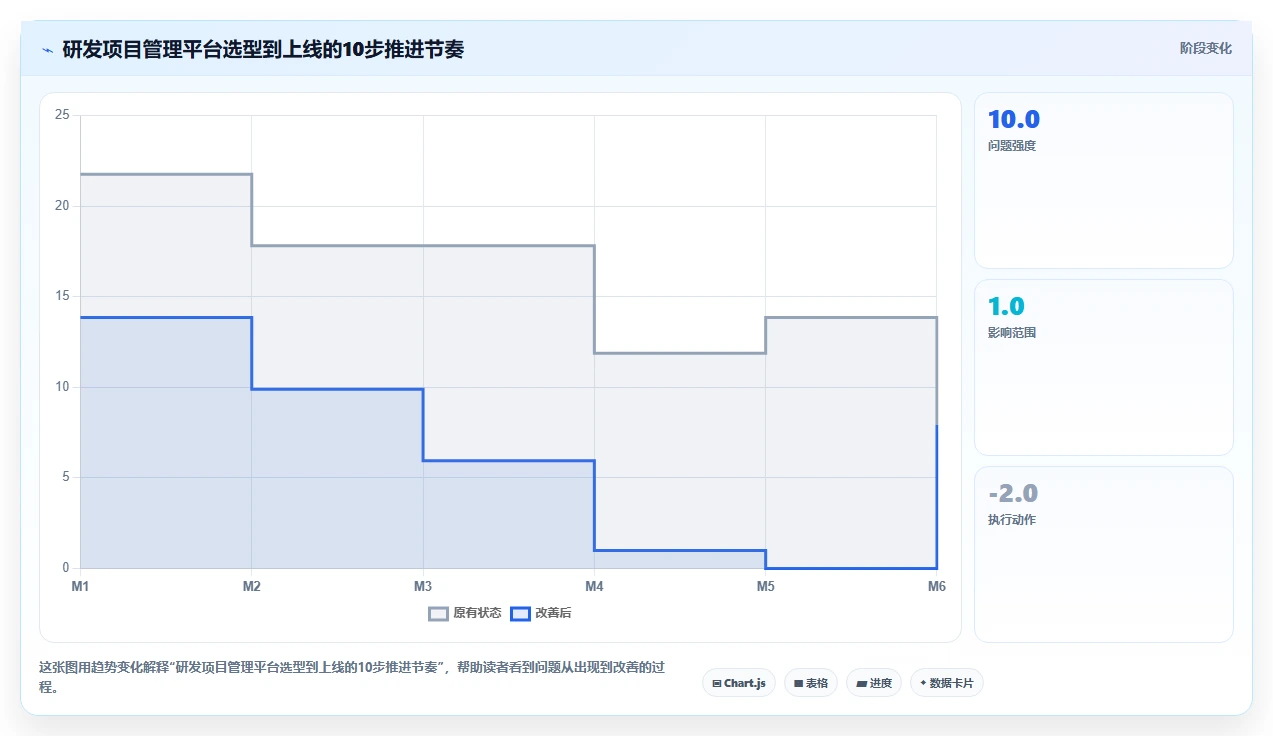Toggle the 原有状态 legend swatch
The width and height of the screenshot is (1273, 736).
(438, 613)
